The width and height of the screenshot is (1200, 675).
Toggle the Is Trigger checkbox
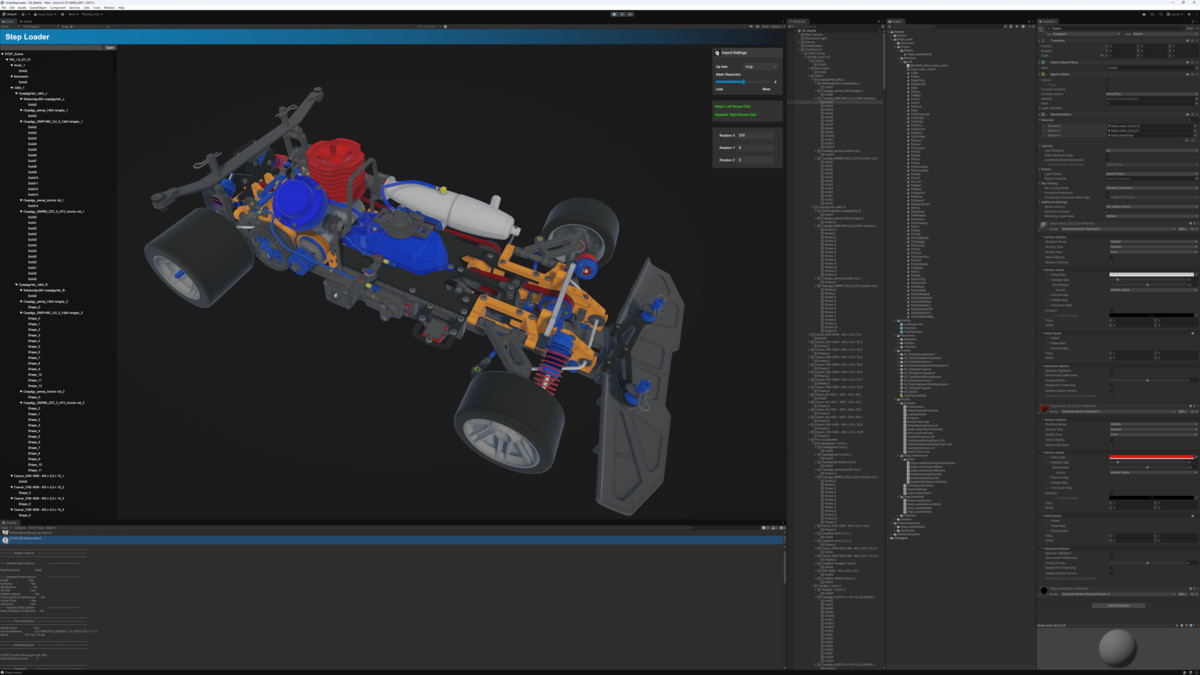click(1108, 84)
